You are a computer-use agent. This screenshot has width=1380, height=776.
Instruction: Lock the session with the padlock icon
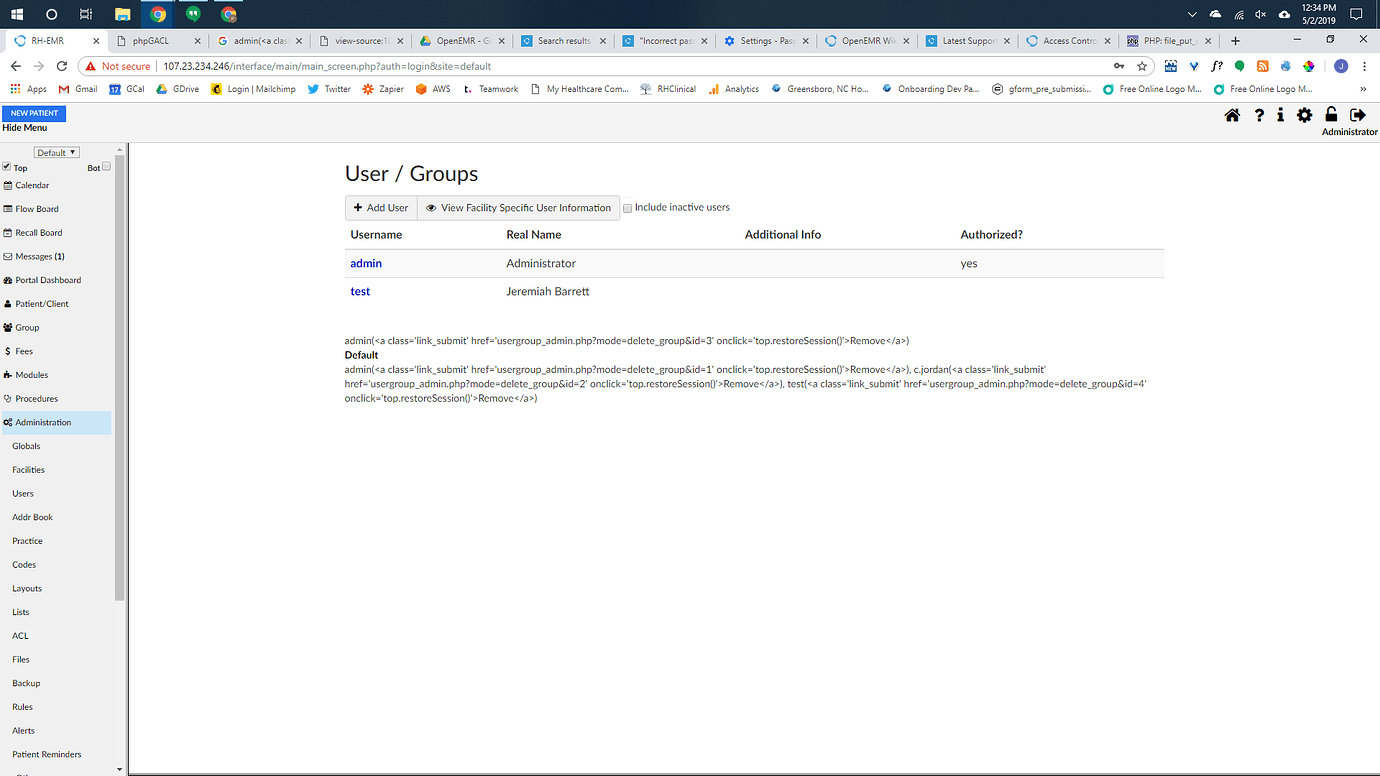point(1331,114)
